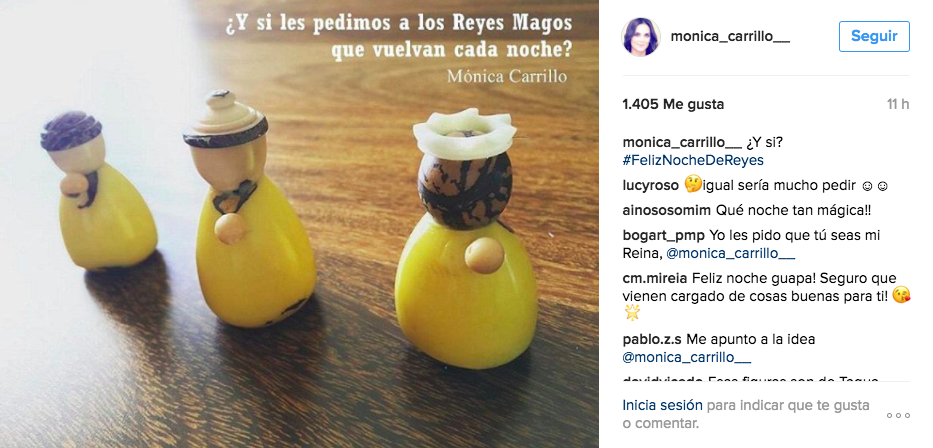This screenshot has width=933, height=448.
Task: Click the thinking face emoji in lucyroso comment
Action: 693,184
